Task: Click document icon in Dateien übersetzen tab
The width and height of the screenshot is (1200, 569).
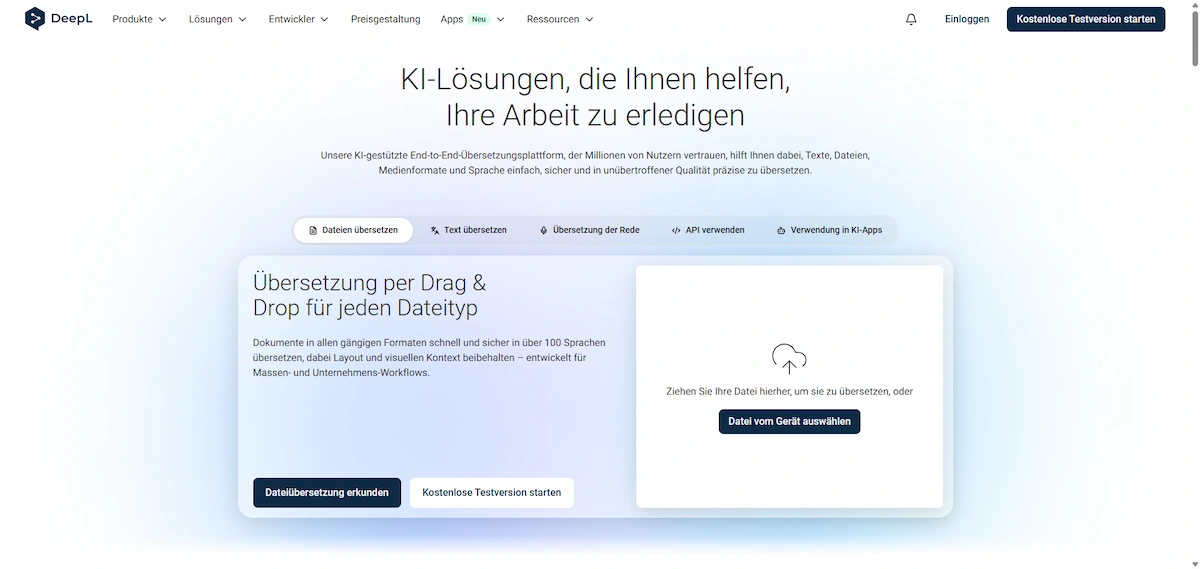Action: [313, 230]
